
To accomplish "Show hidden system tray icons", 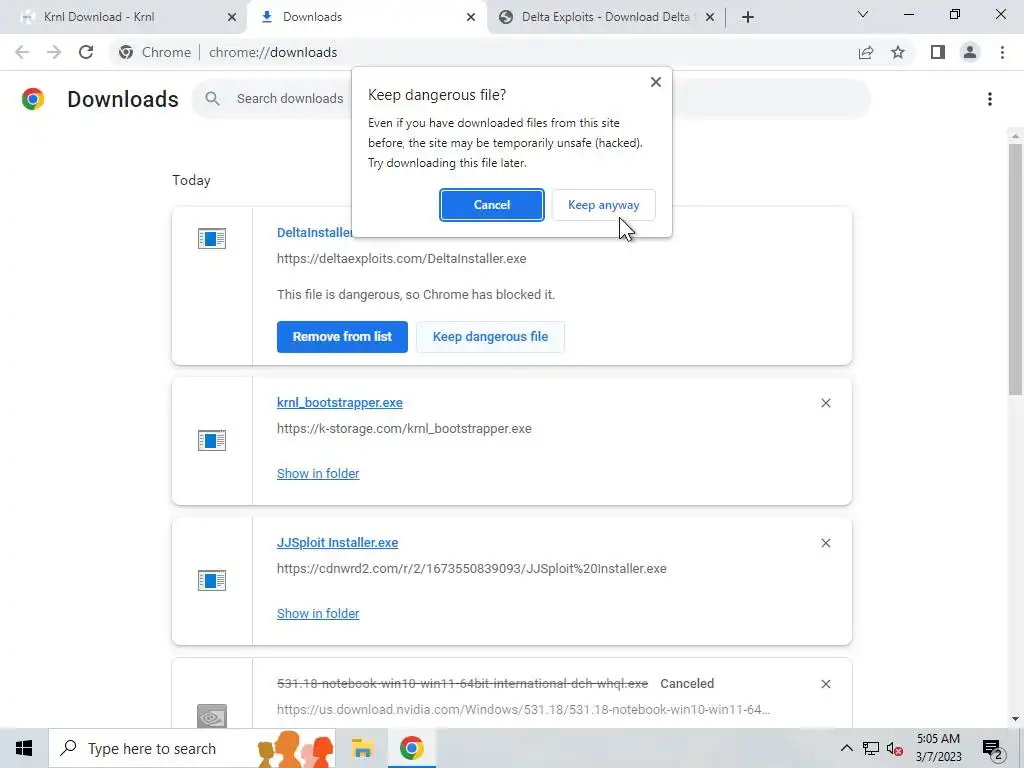I will pyautogui.click(x=846, y=748).
